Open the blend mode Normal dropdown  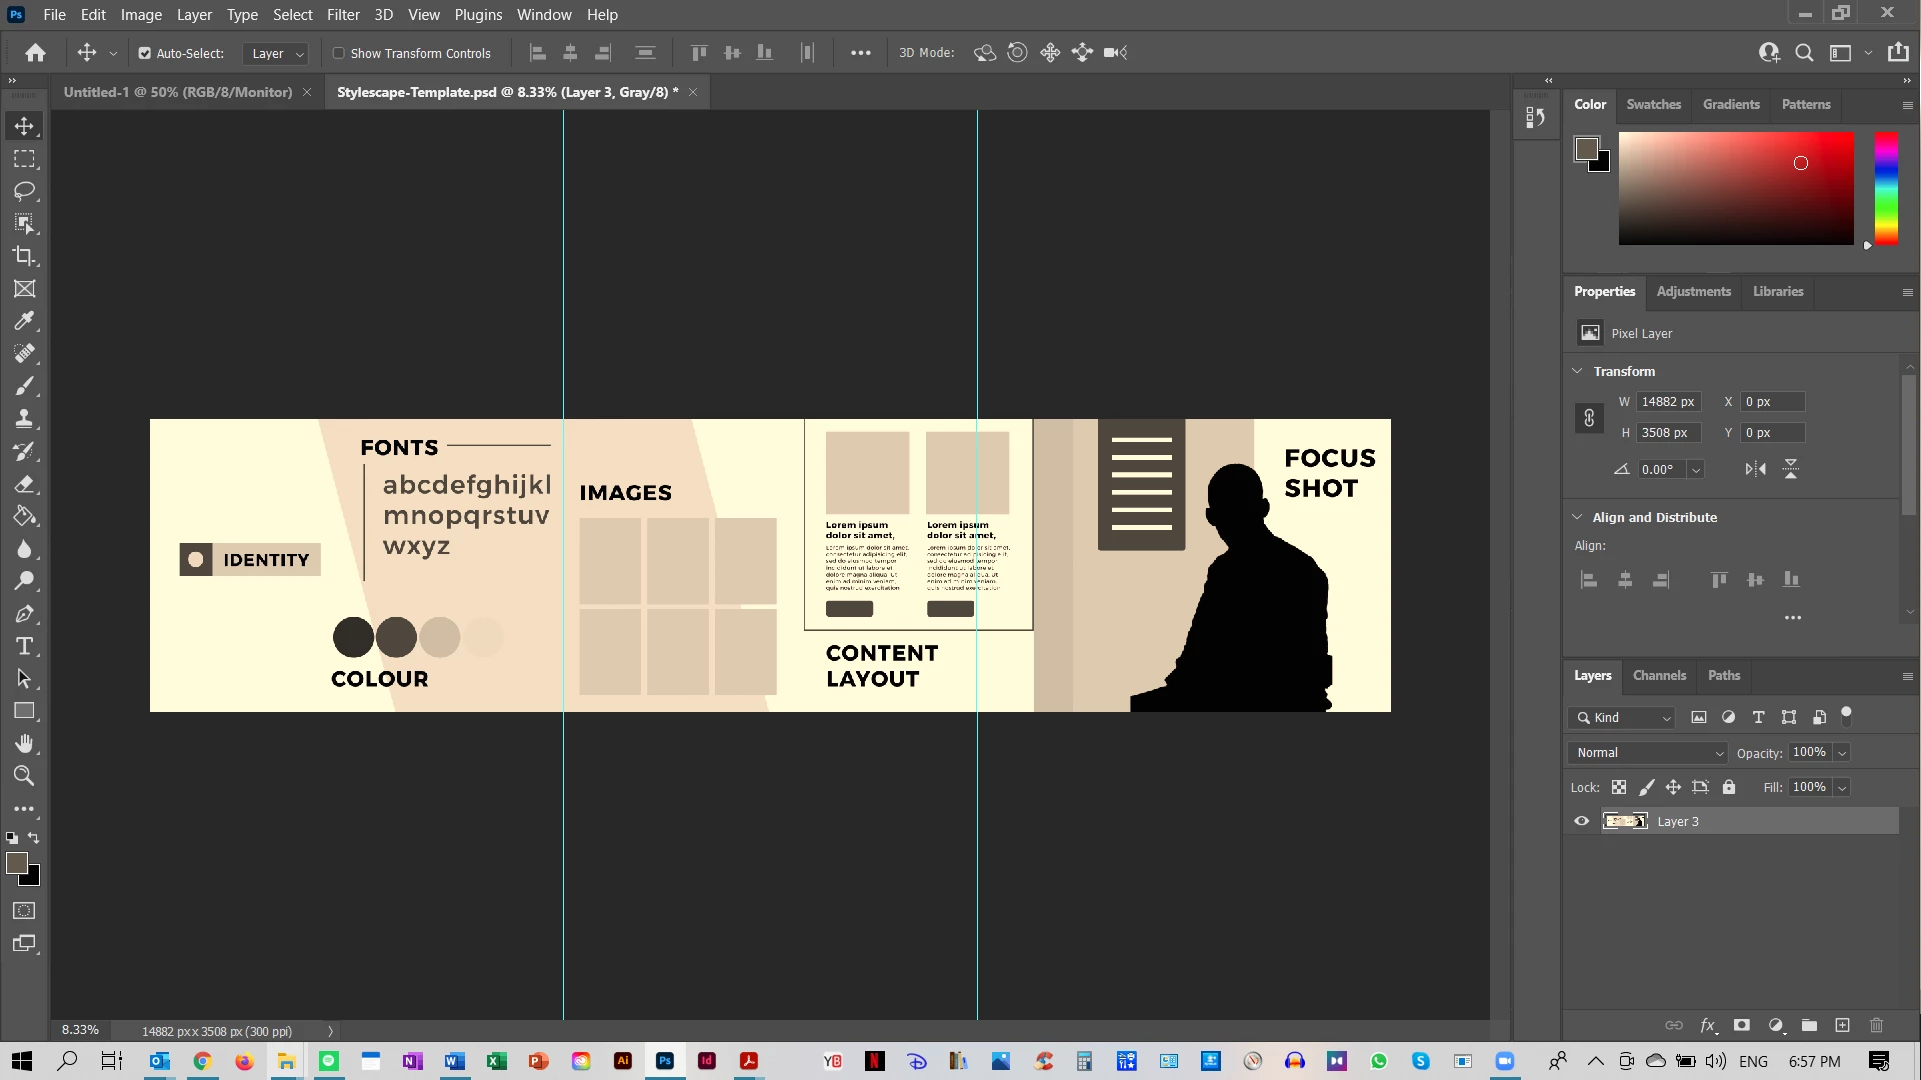pos(1648,752)
